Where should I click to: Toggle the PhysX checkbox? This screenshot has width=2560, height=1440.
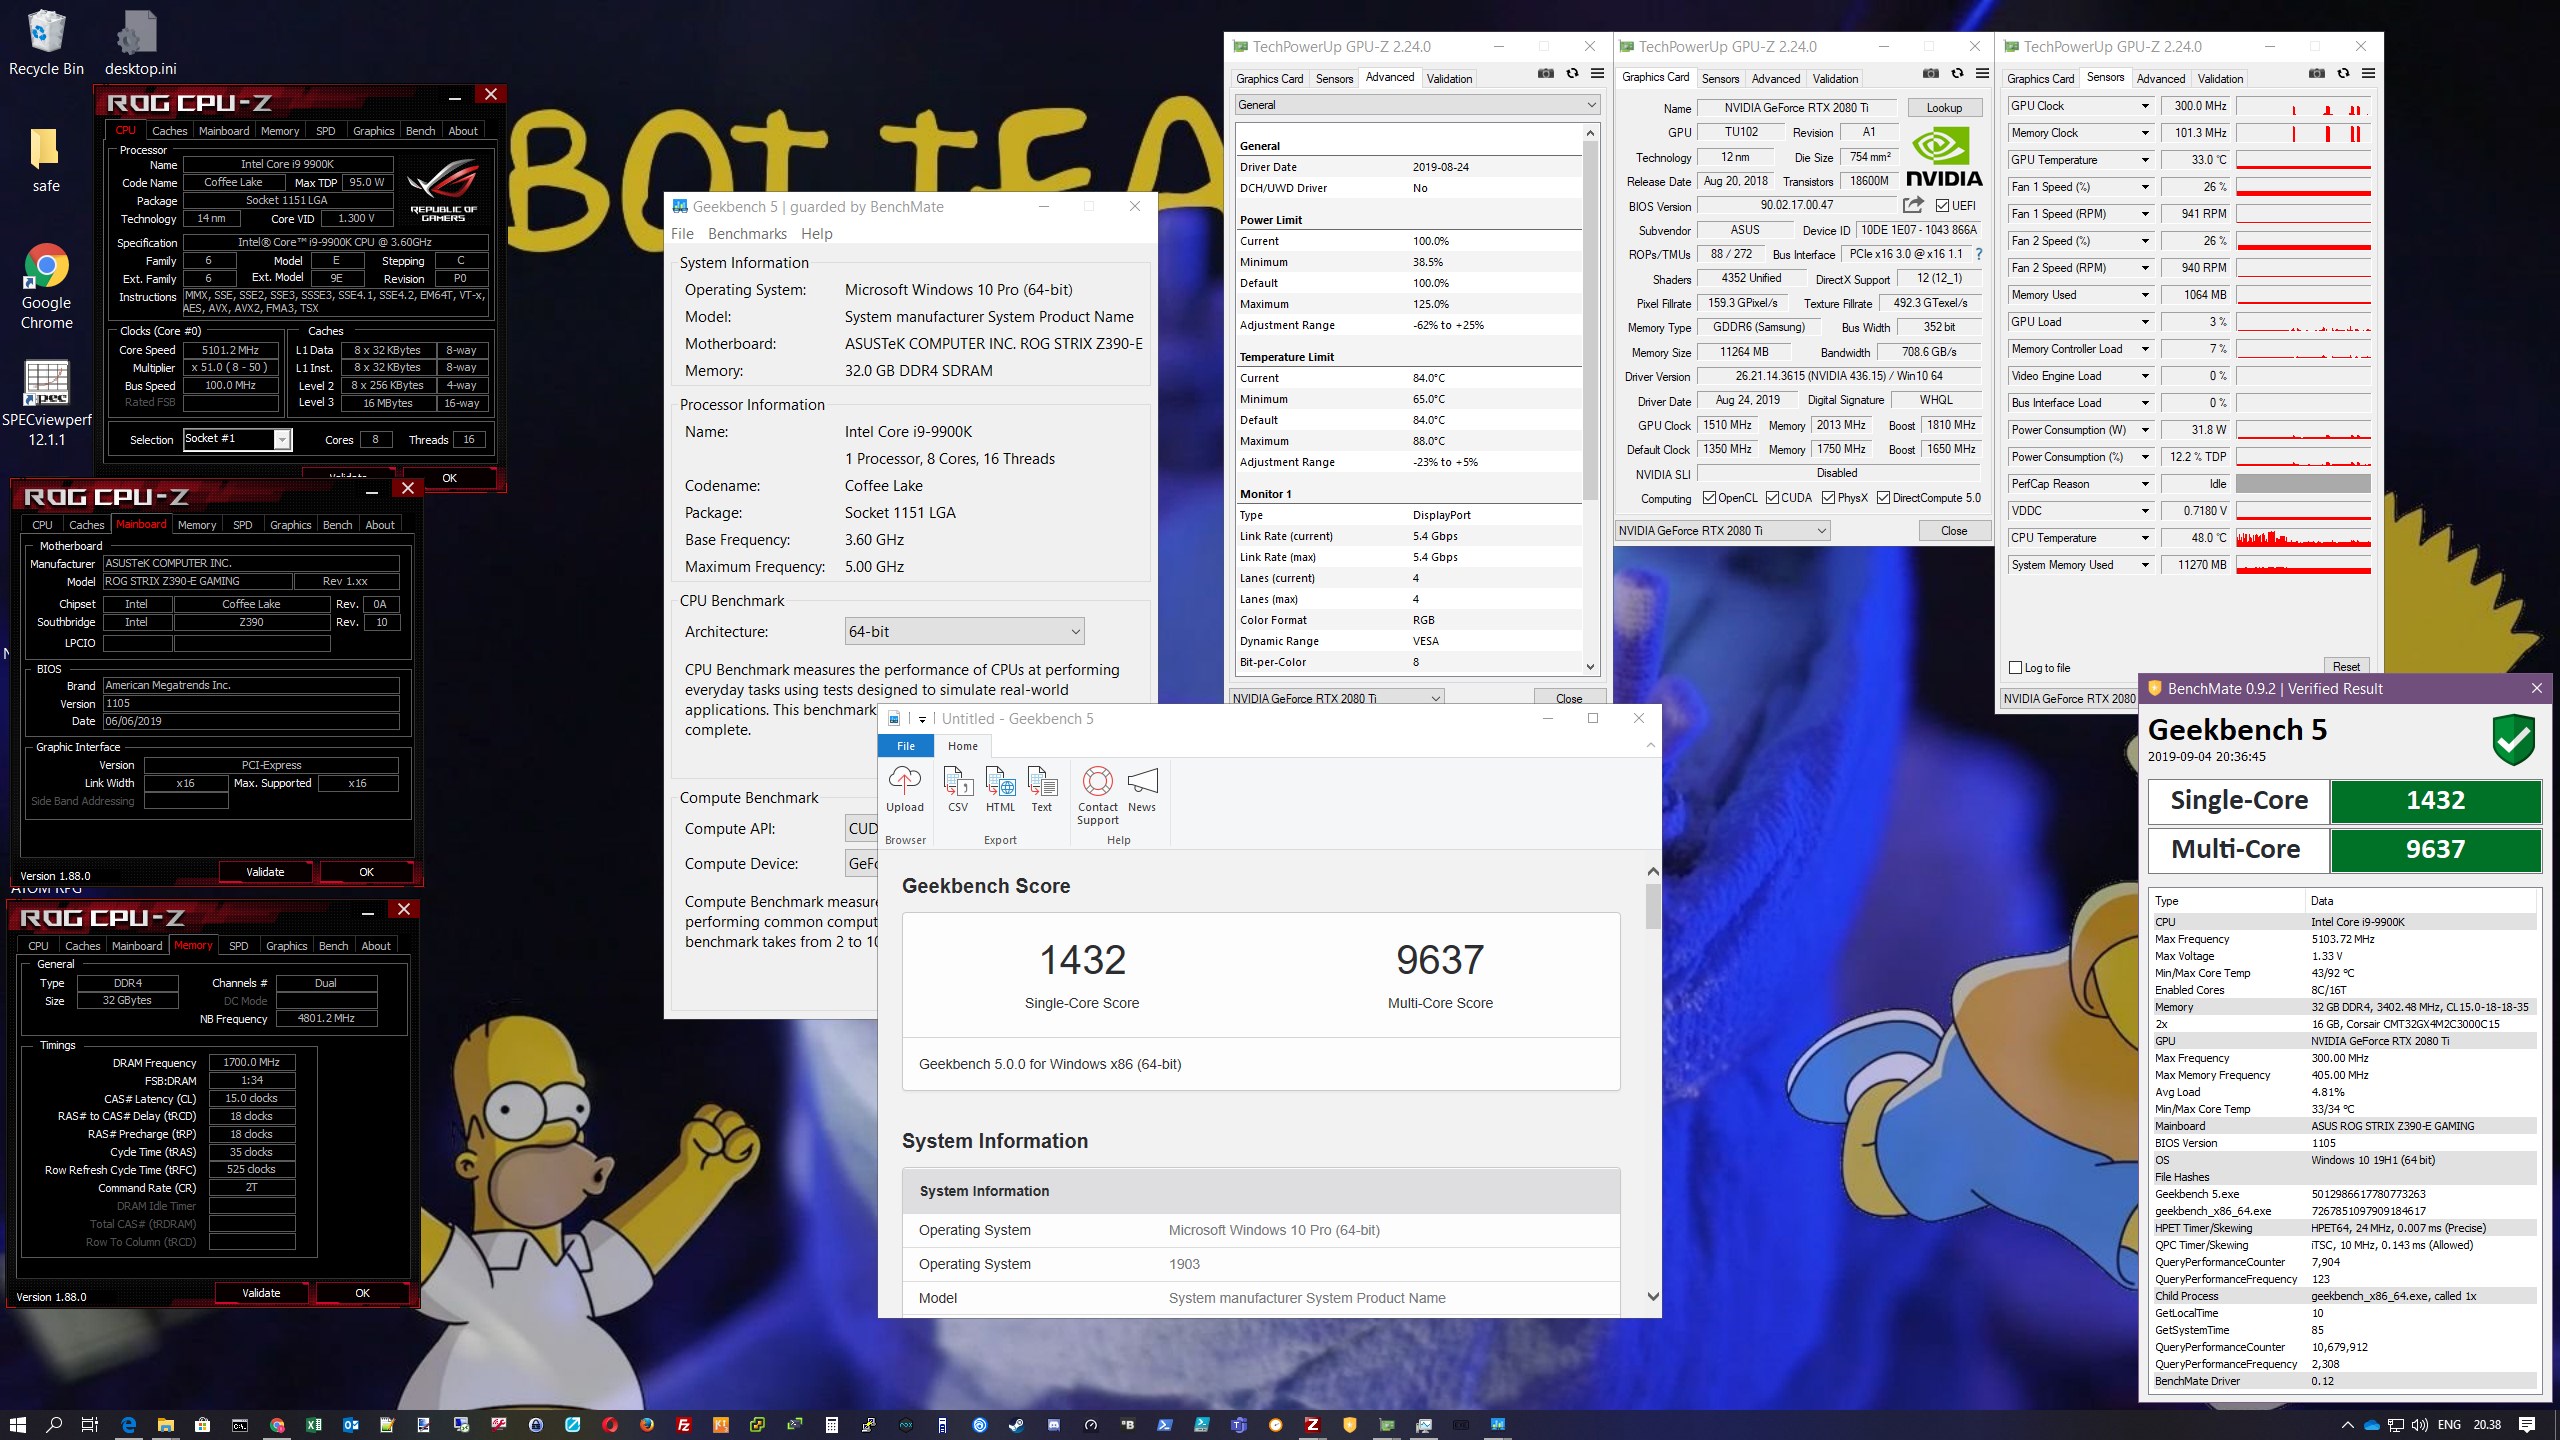pos(1828,498)
